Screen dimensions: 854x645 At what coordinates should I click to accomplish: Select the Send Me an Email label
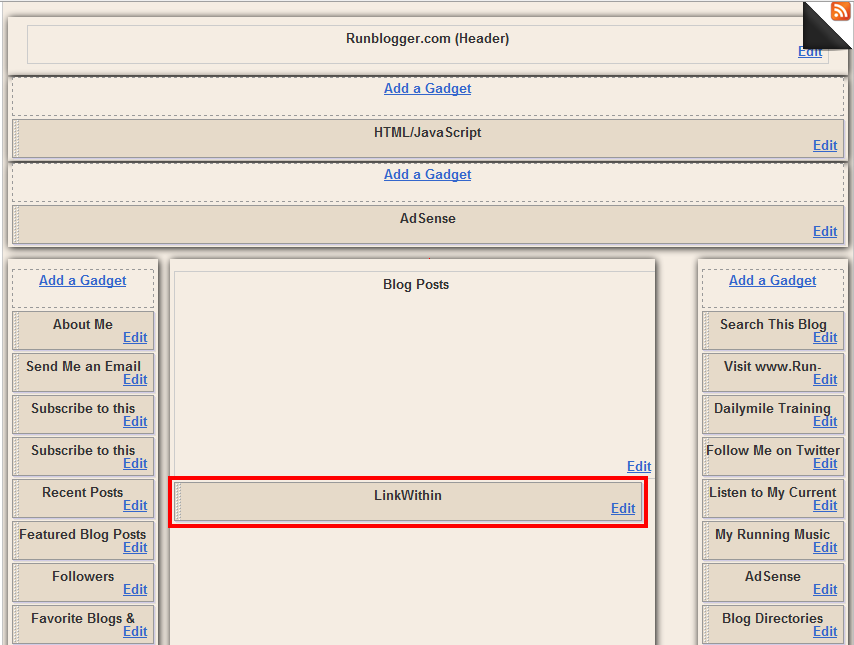[83, 366]
